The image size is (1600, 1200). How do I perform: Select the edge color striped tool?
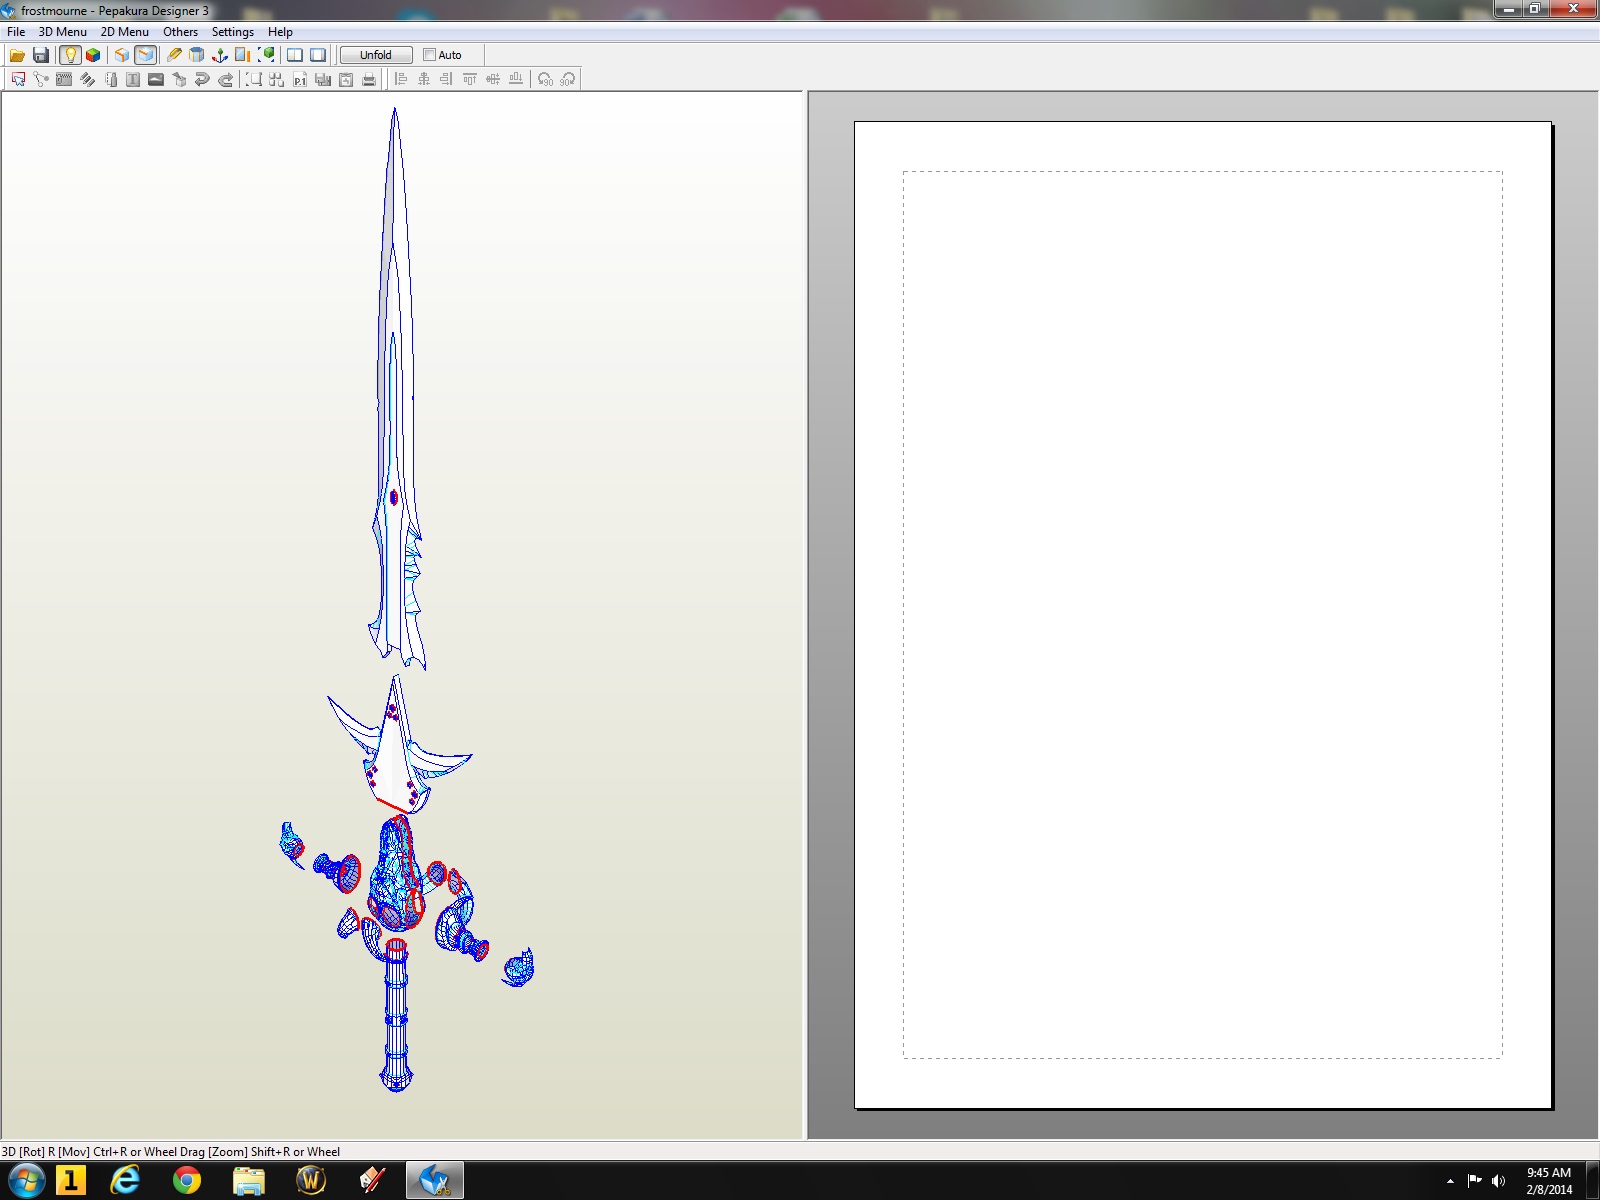click(x=87, y=79)
